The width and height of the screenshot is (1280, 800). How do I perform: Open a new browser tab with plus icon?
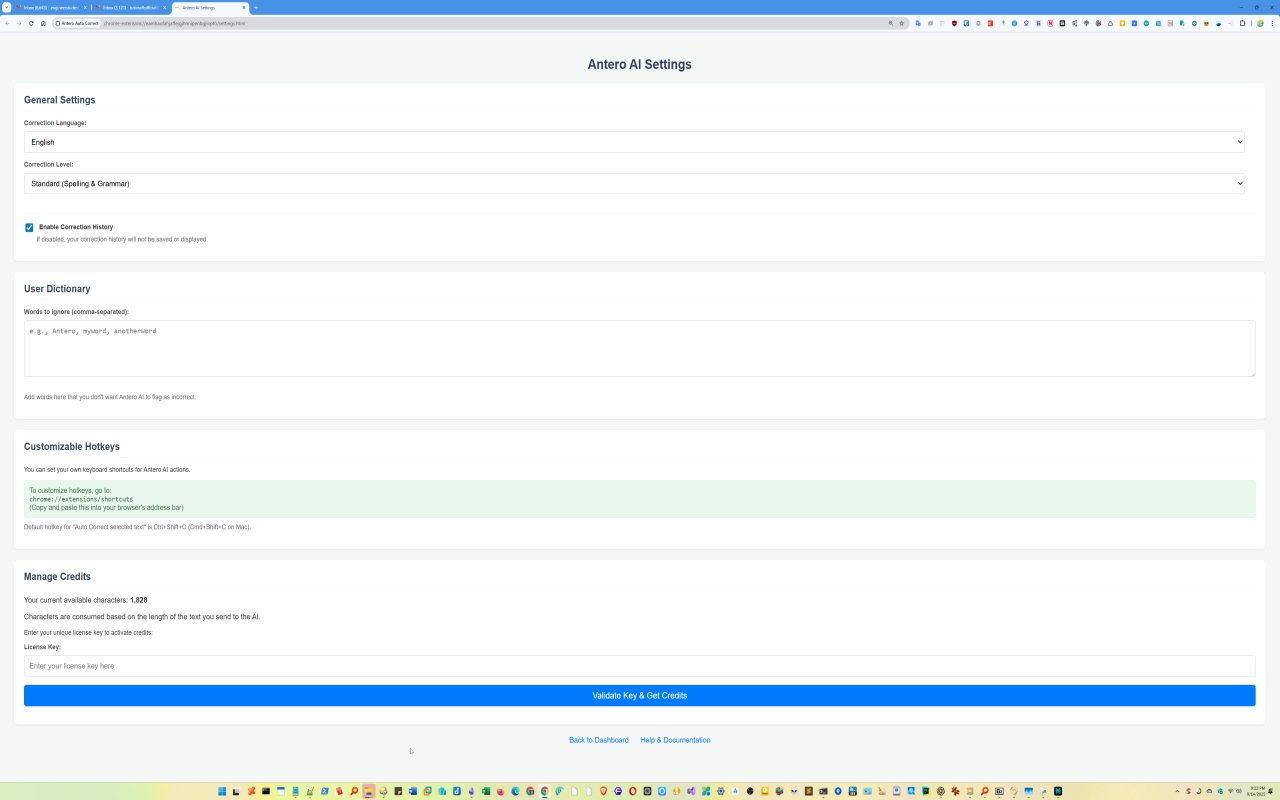click(x=255, y=7)
